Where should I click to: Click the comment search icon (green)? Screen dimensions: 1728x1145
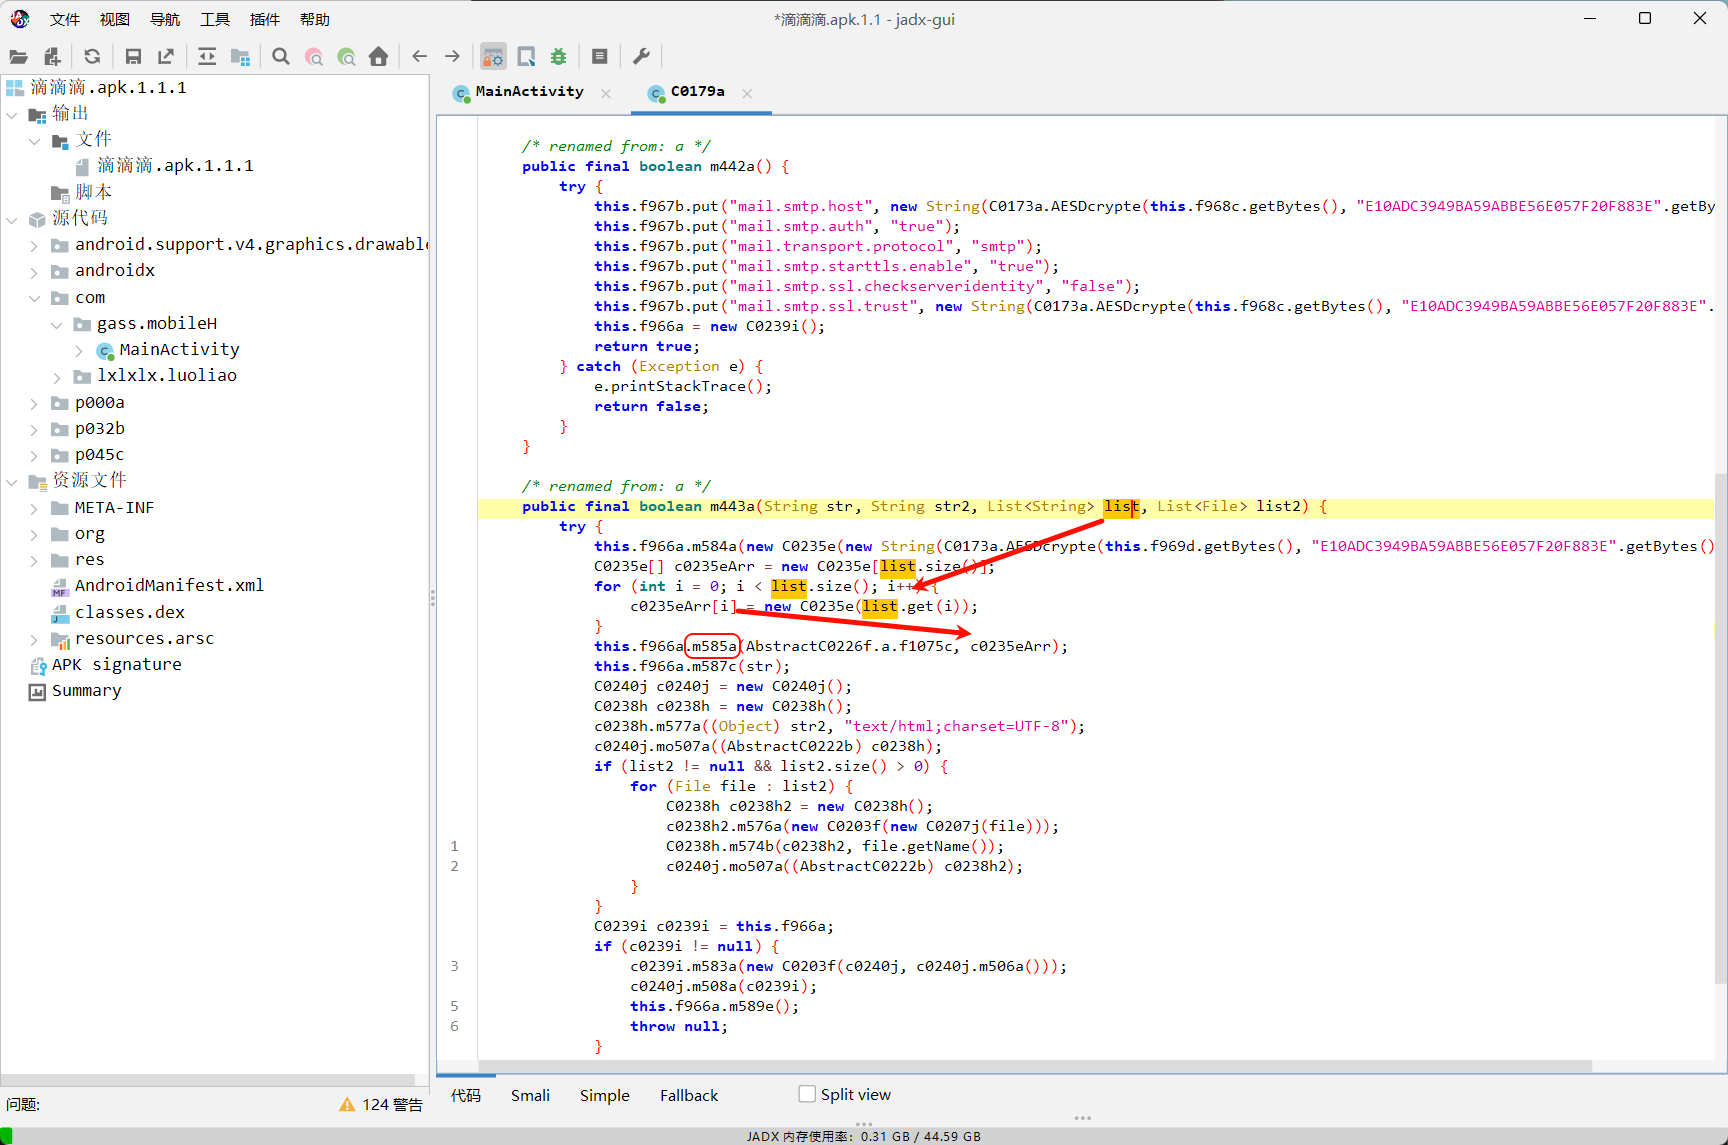[346, 57]
